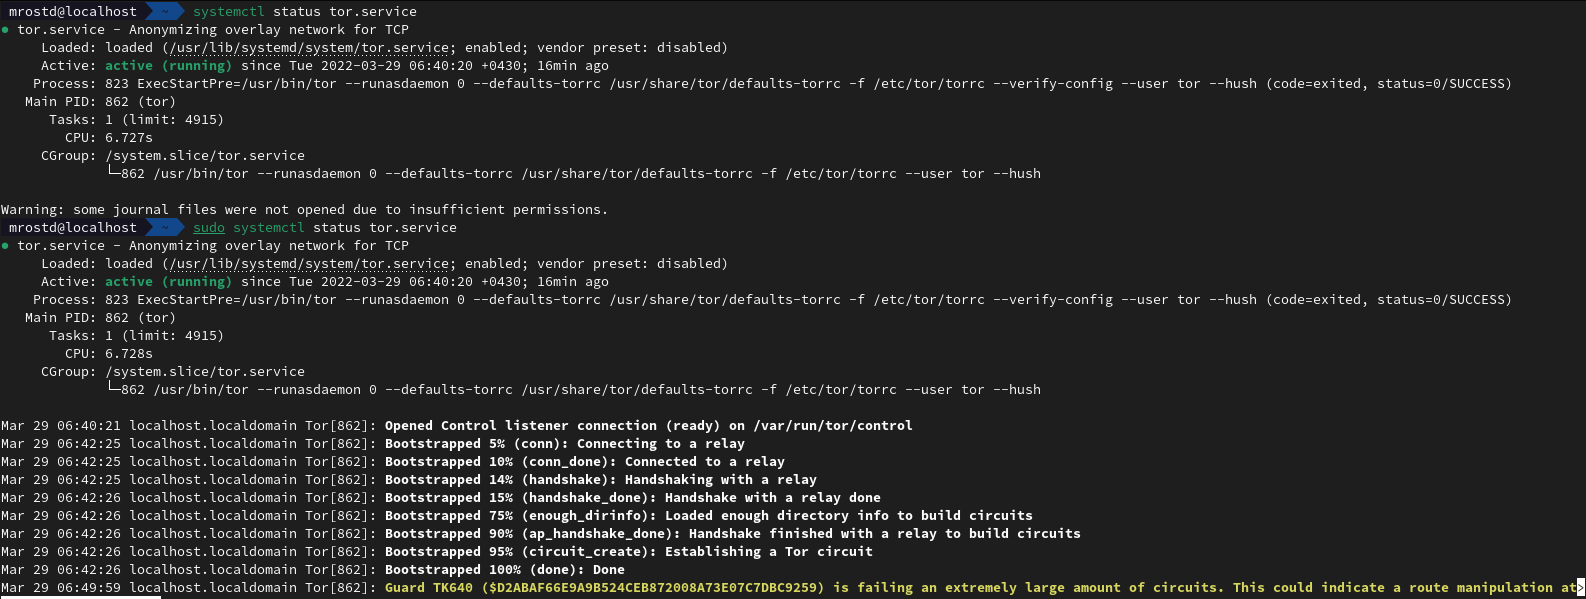Click the first green "active (running)" status text
The width and height of the screenshot is (1586, 599).
pyautogui.click(x=168, y=66)
